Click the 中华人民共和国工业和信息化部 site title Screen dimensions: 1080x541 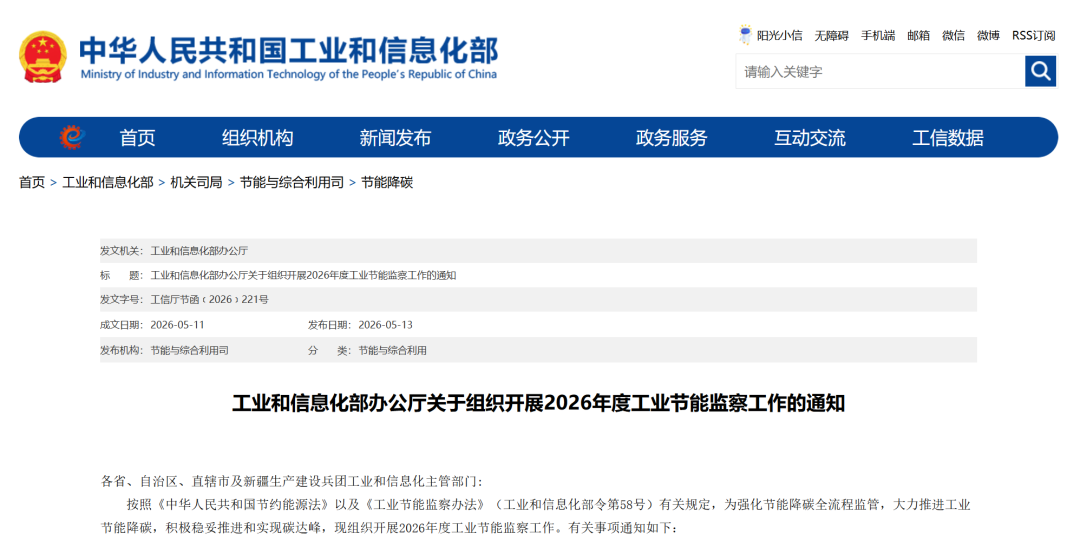pyautogui.click(x=288, y=50)
